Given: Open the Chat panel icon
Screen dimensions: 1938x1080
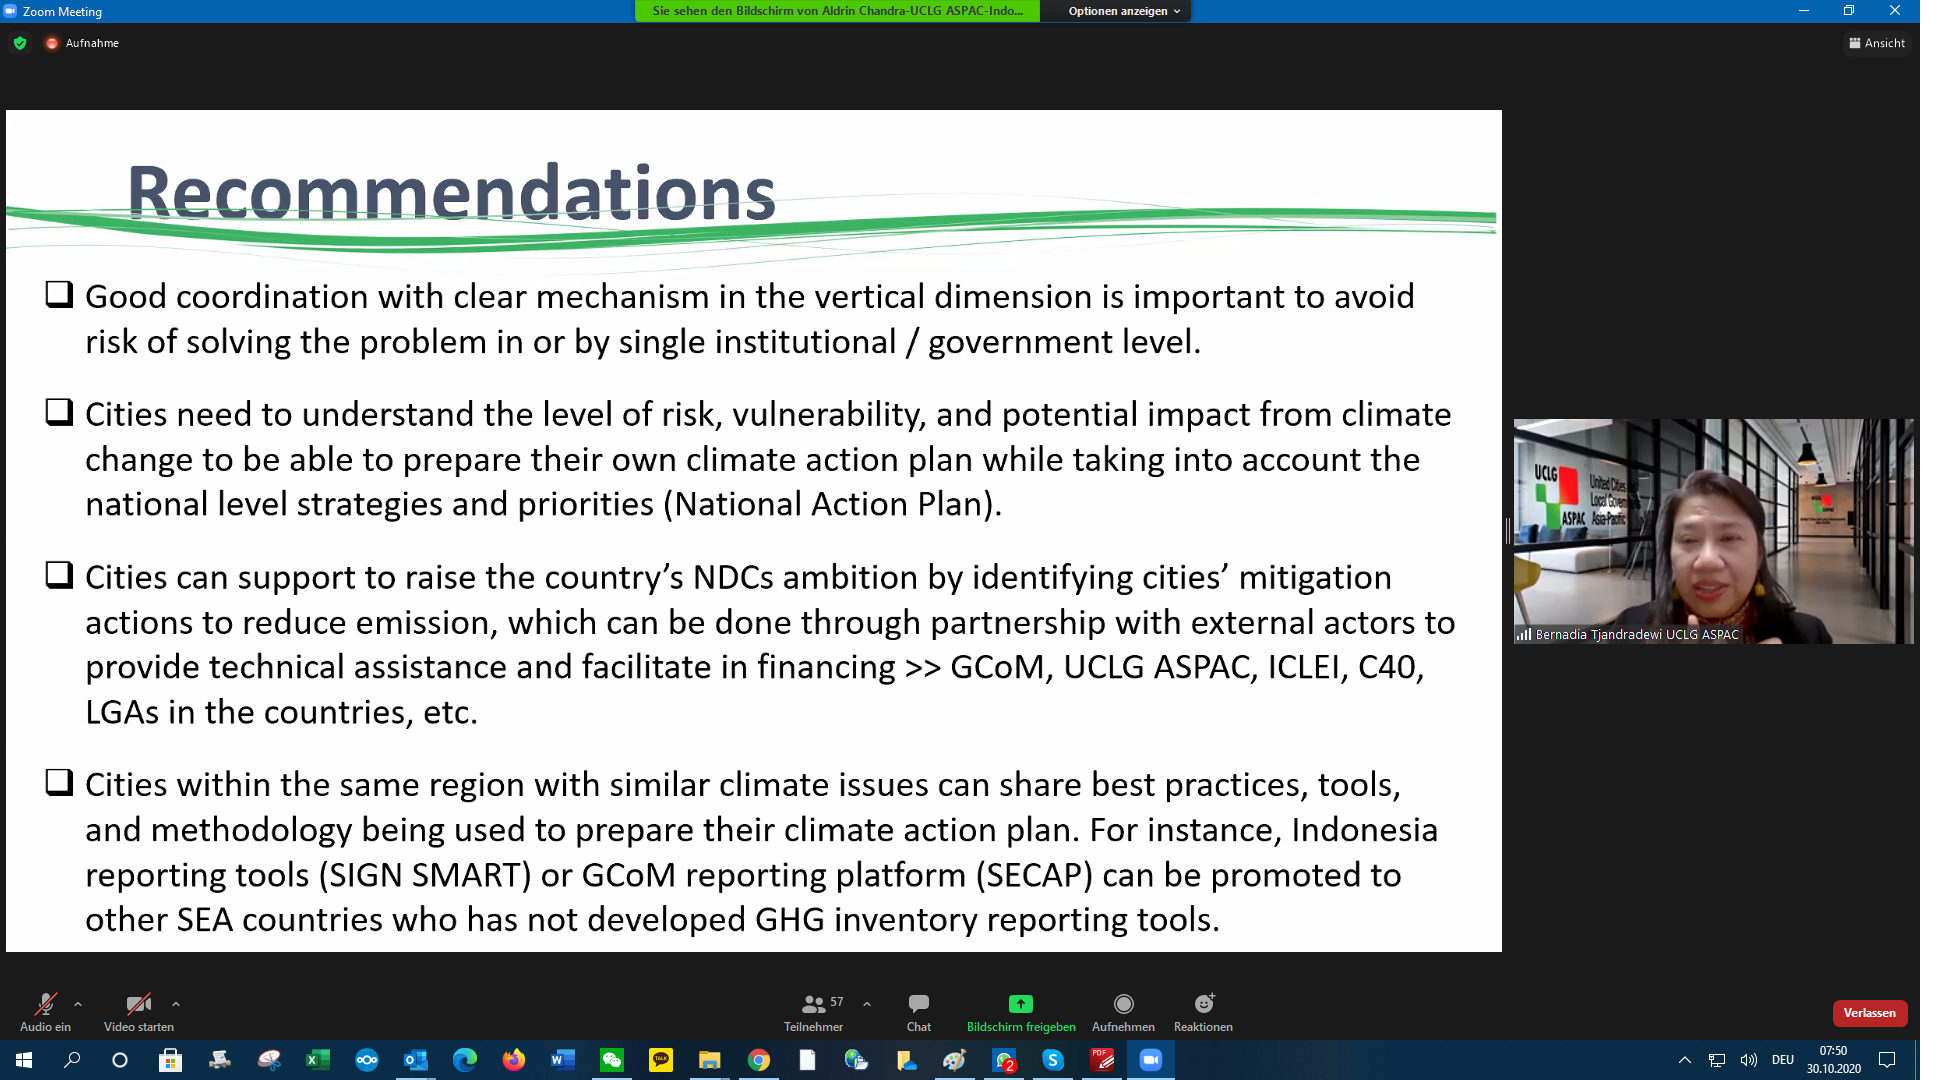Looking at the screenshot, I should tap(918, 1004).
